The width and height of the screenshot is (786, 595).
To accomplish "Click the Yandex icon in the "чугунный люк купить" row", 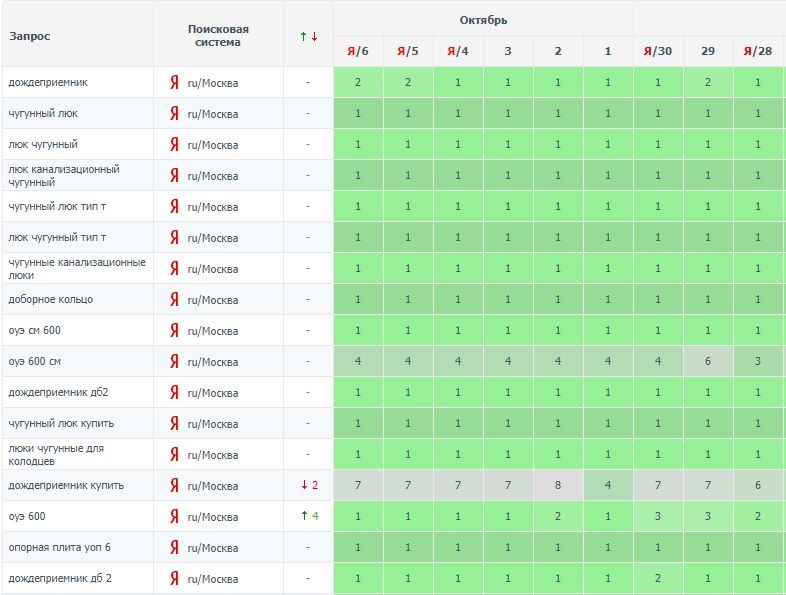I will 174,423.
